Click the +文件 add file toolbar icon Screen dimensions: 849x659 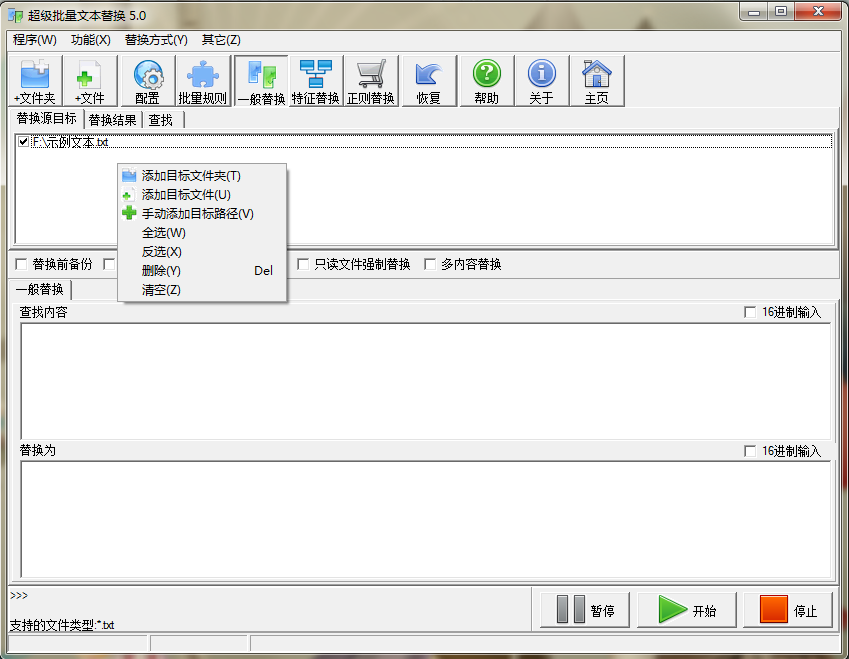[x=90, y=81]
